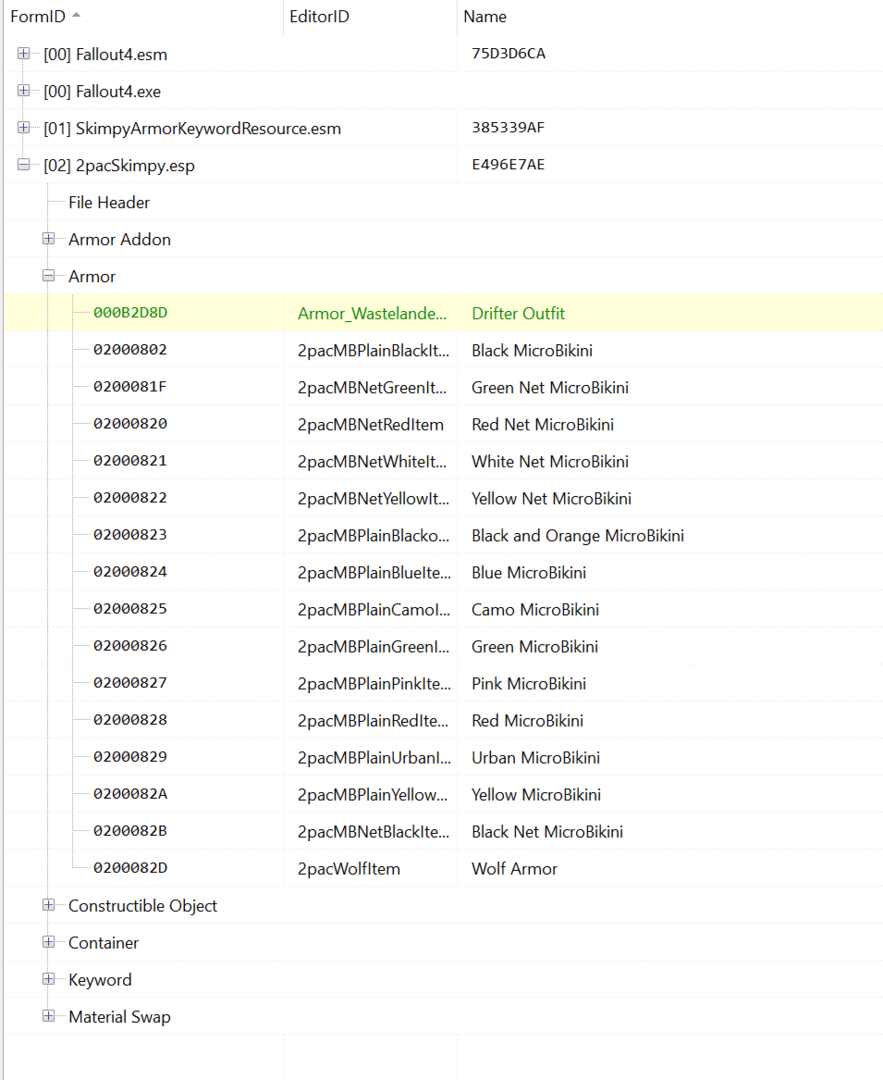Click the Red Net MicroBikini name

coord(543,425)
